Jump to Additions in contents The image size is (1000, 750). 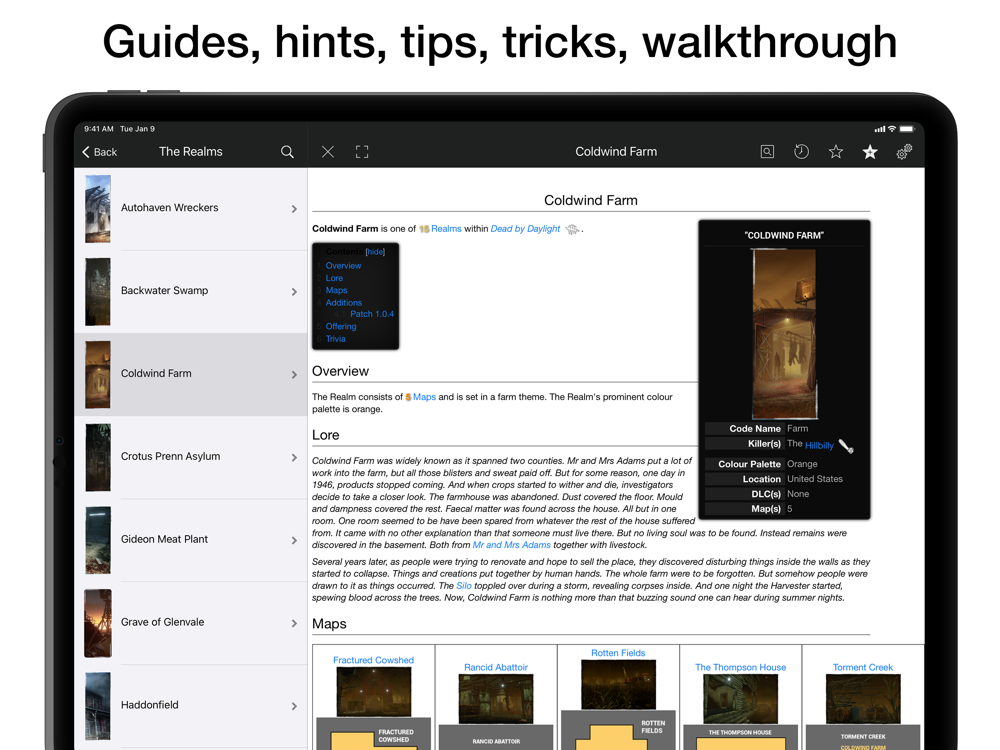[x=344, y=302]
